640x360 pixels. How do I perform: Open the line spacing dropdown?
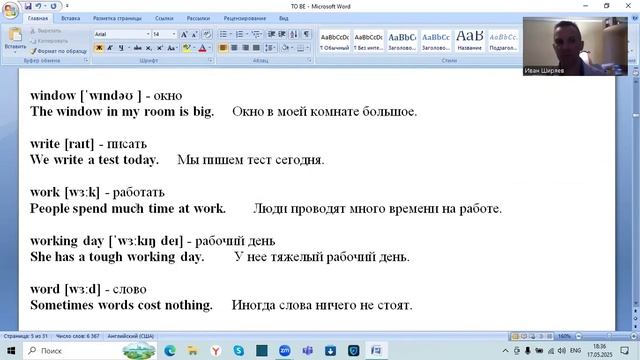tap(270, 48)
